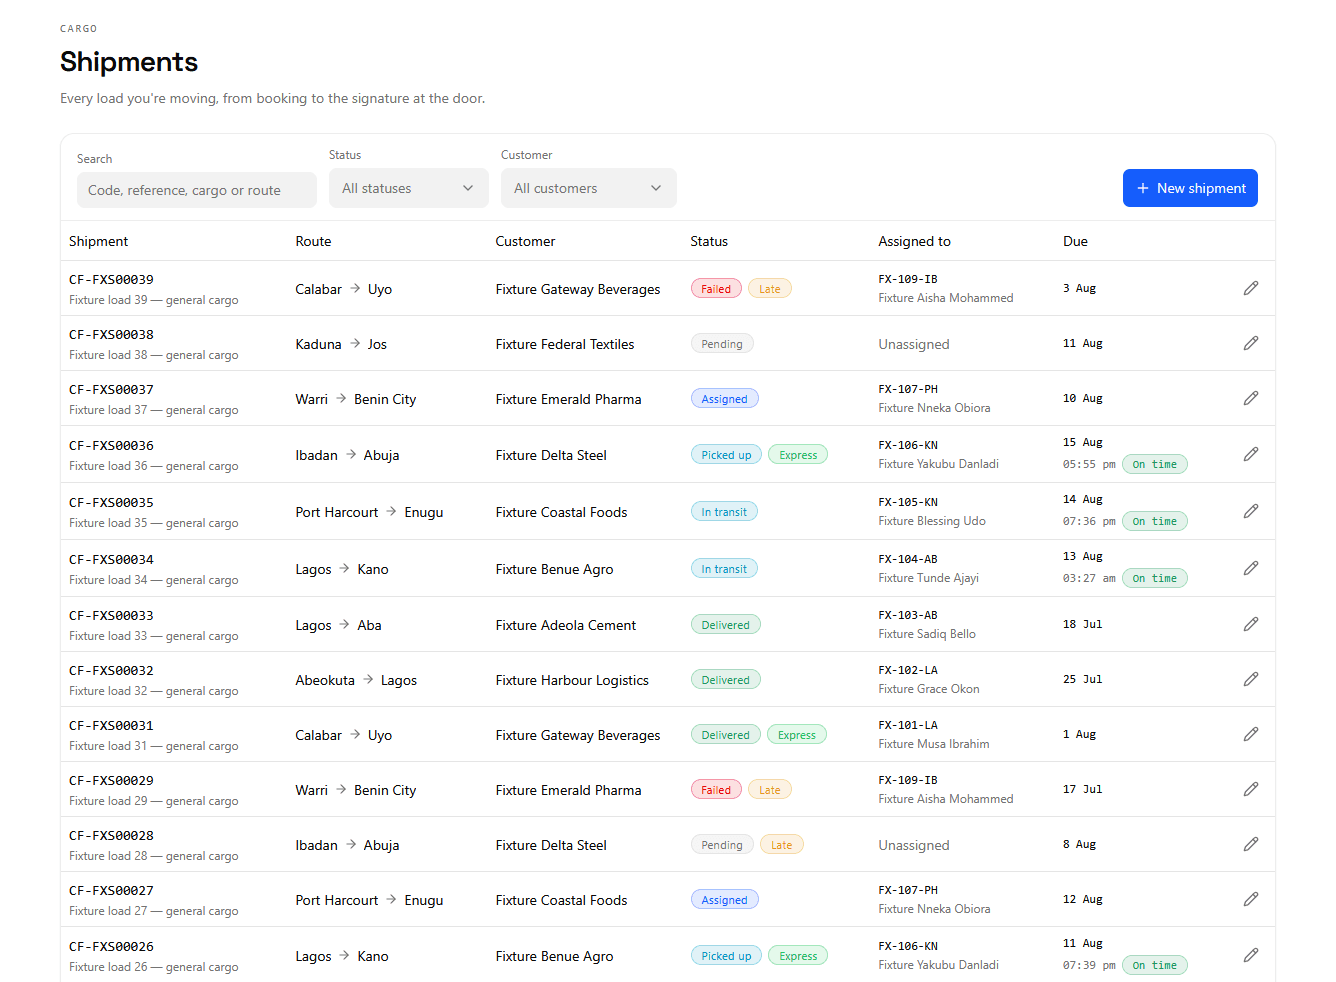1336x982 pixels.
Task: Select customer Fixture Federal Textiles
Action: pyautogui.click(x=565, y=344)
